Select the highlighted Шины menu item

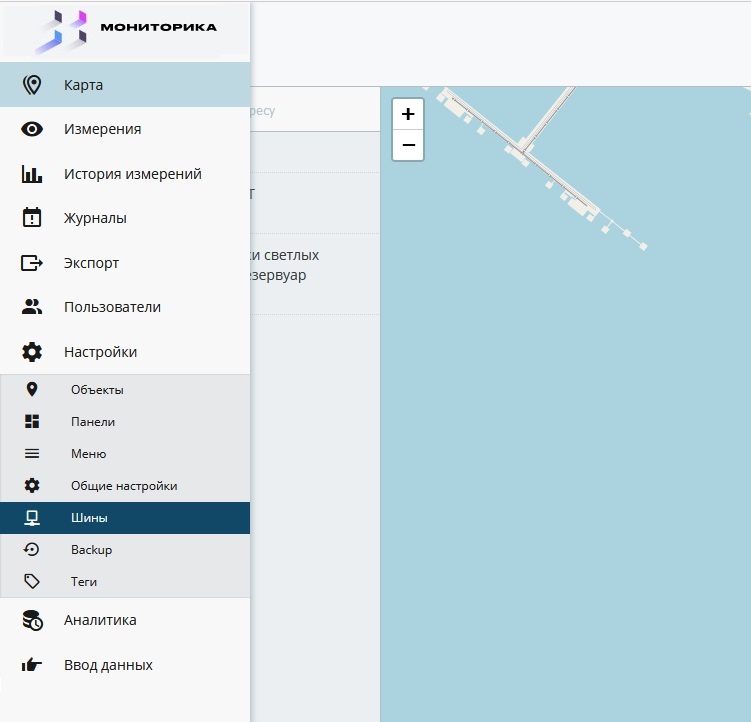89,518
